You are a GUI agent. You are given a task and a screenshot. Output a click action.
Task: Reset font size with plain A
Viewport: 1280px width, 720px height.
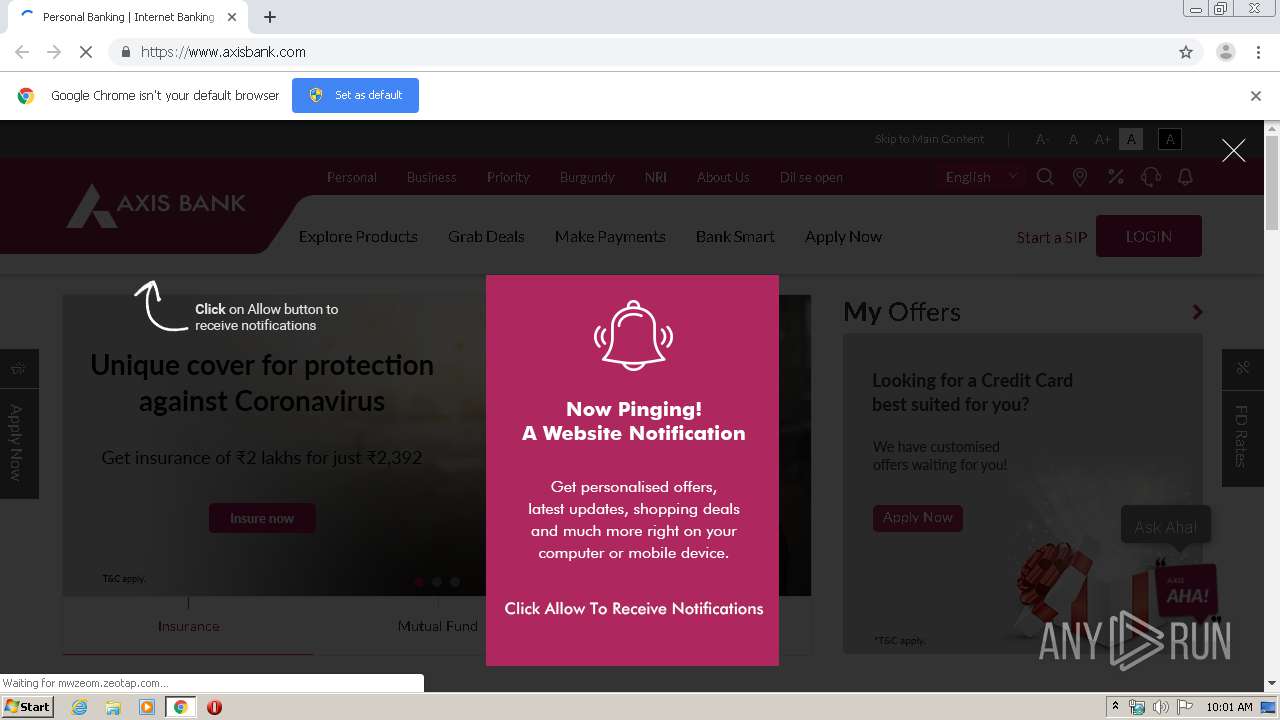(x=1073, y=139)
